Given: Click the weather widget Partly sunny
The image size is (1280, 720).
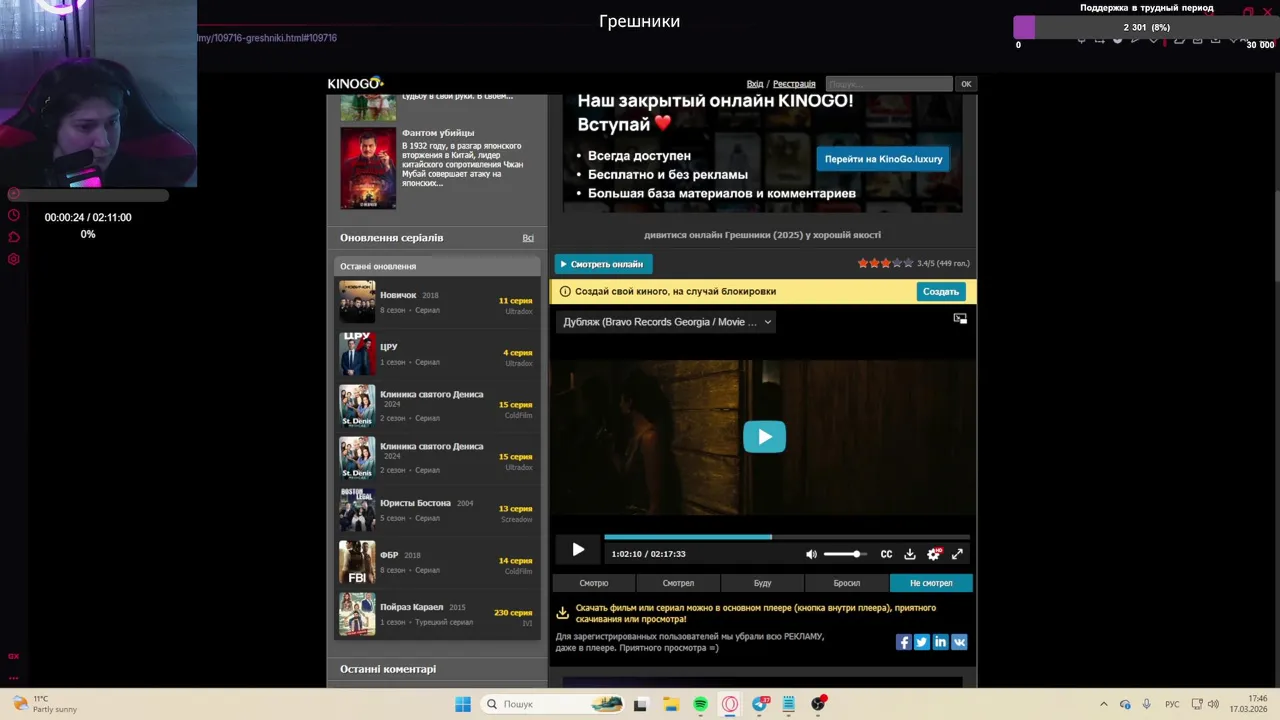Looking at the screenshot, I should pyautogui.click(x=46, y=704).
